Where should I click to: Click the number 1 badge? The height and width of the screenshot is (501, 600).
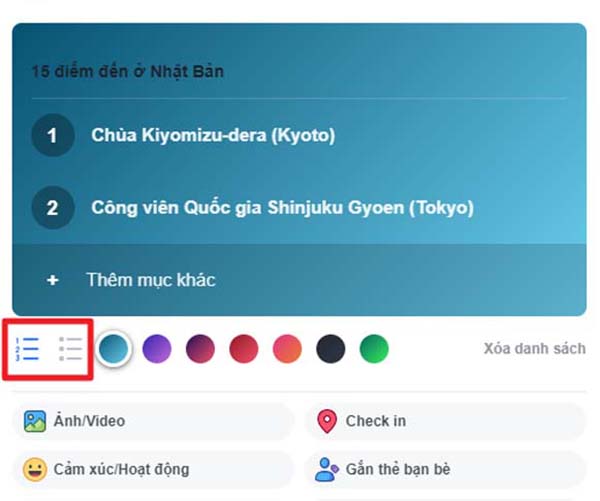(x=53, y=135)
